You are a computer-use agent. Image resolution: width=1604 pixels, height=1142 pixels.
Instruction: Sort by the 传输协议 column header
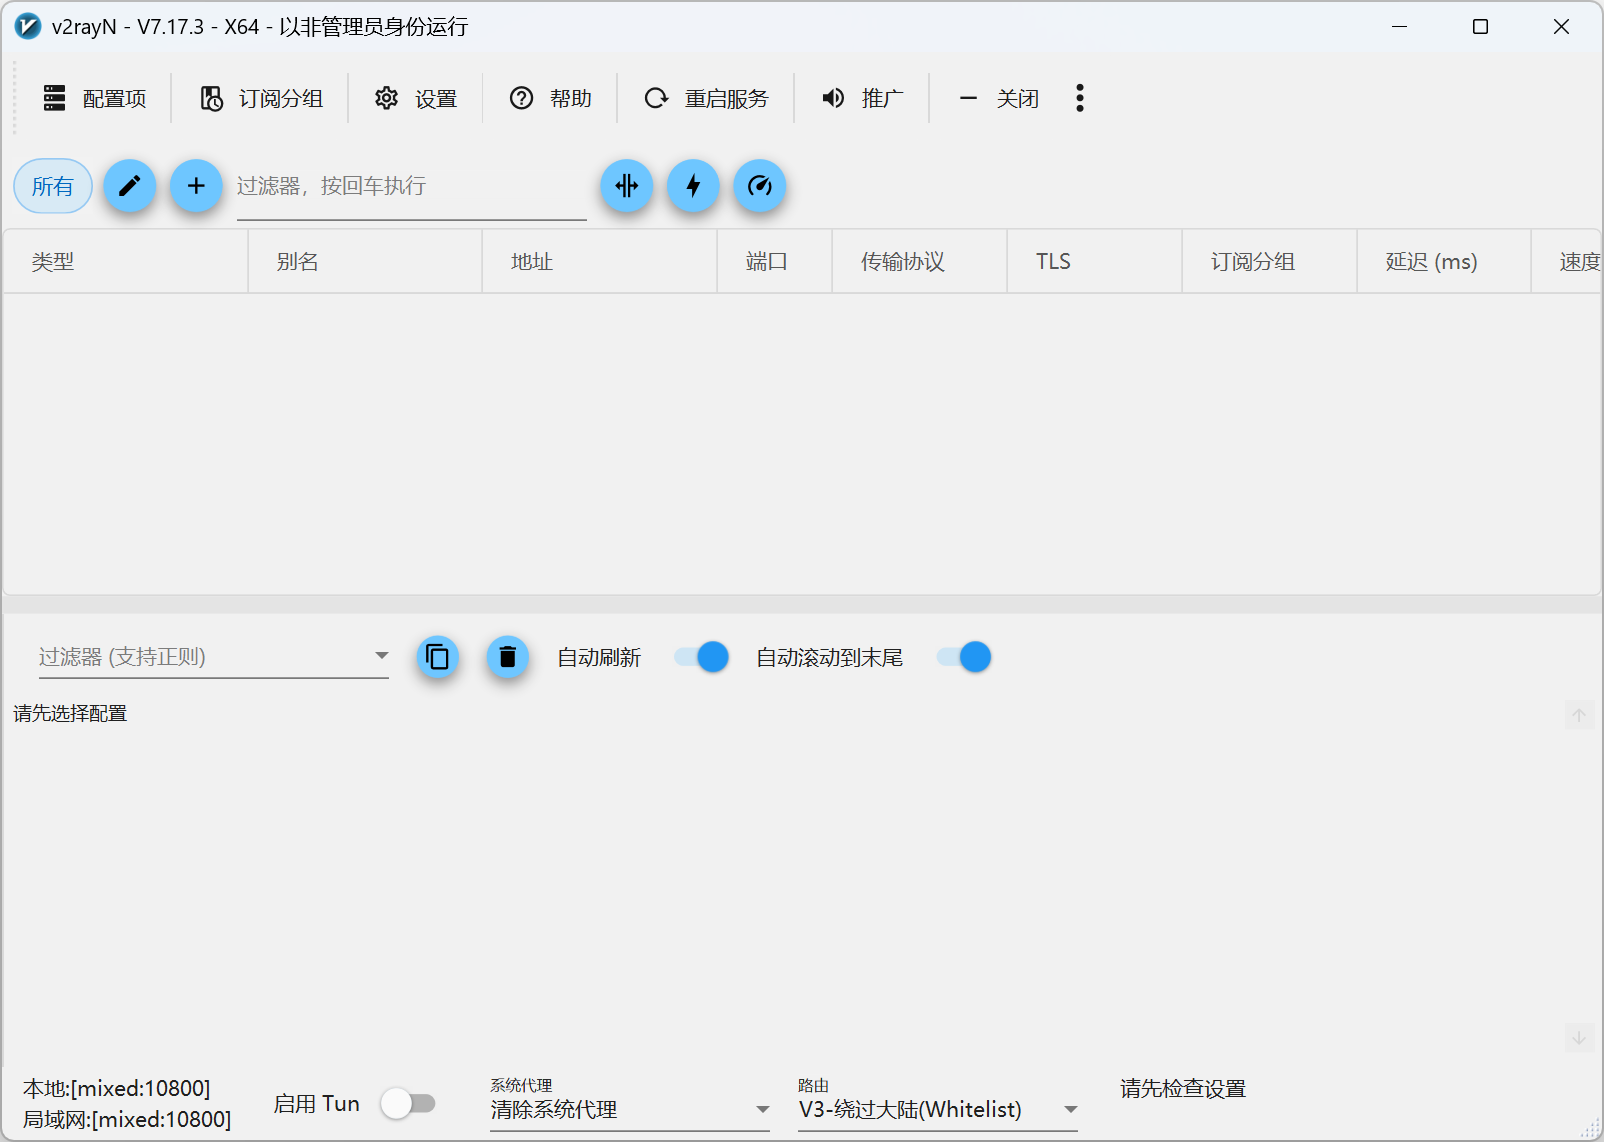click(920, 262)
